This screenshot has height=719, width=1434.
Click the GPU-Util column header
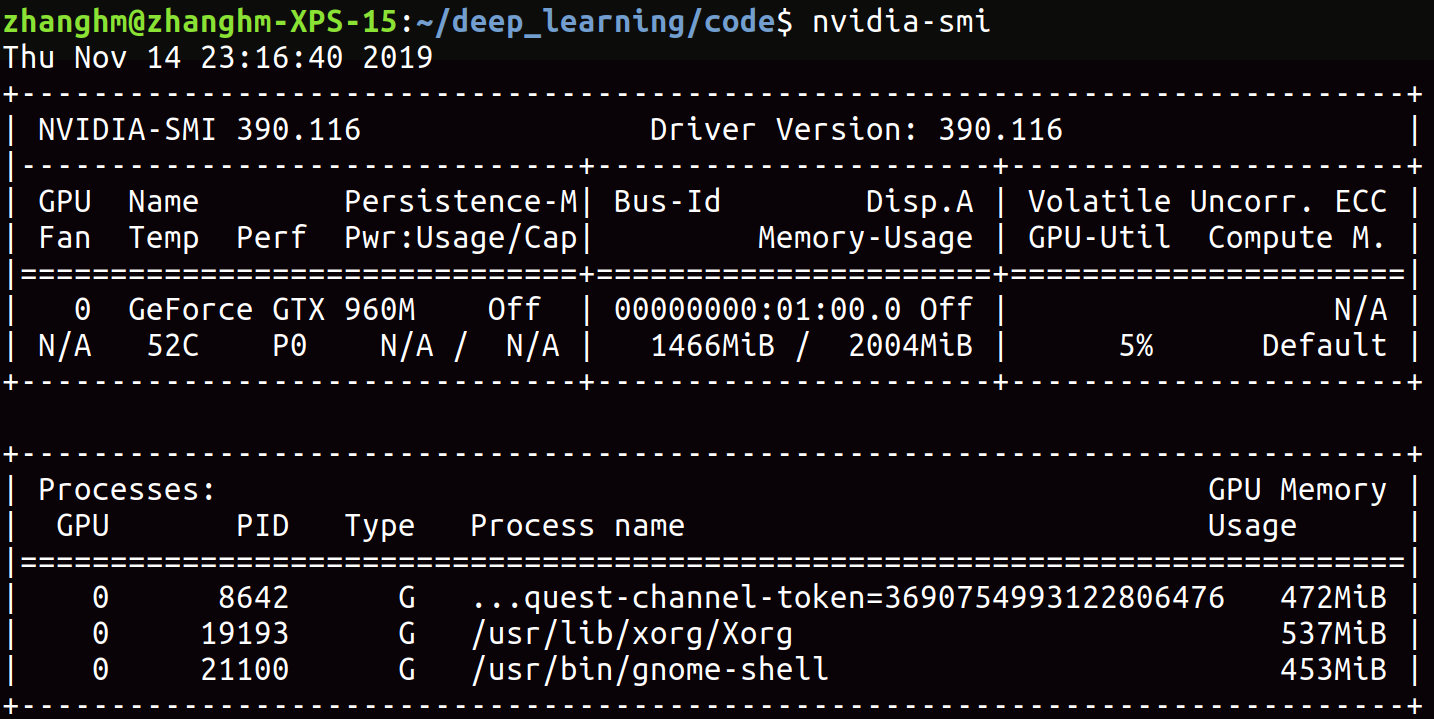pos(1099,238)
